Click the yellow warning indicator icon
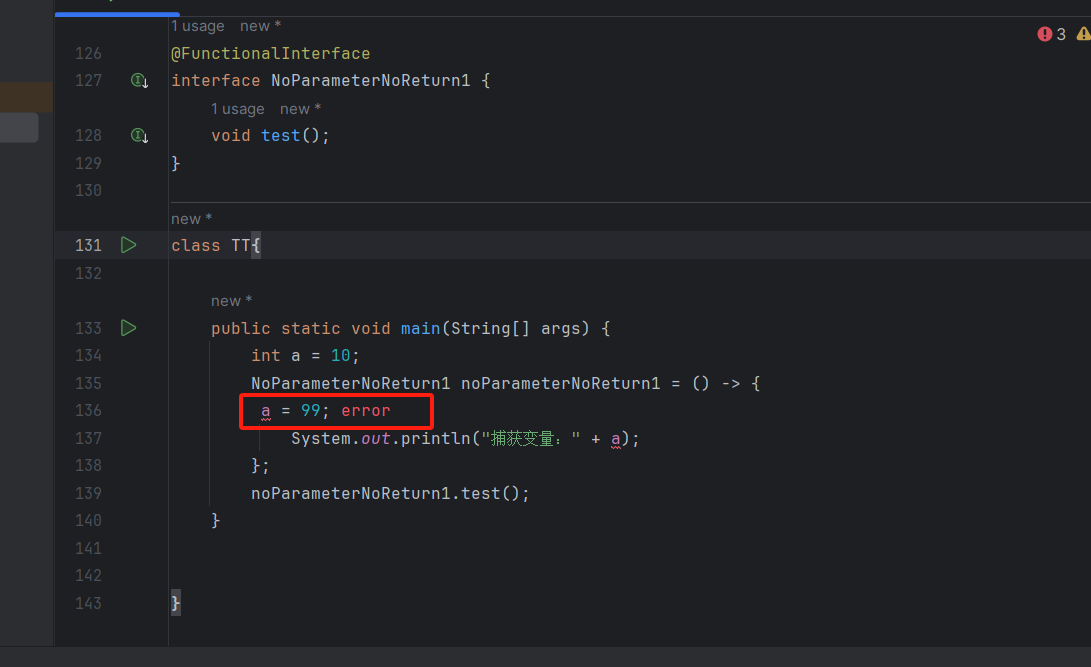 click(1083, 34)
